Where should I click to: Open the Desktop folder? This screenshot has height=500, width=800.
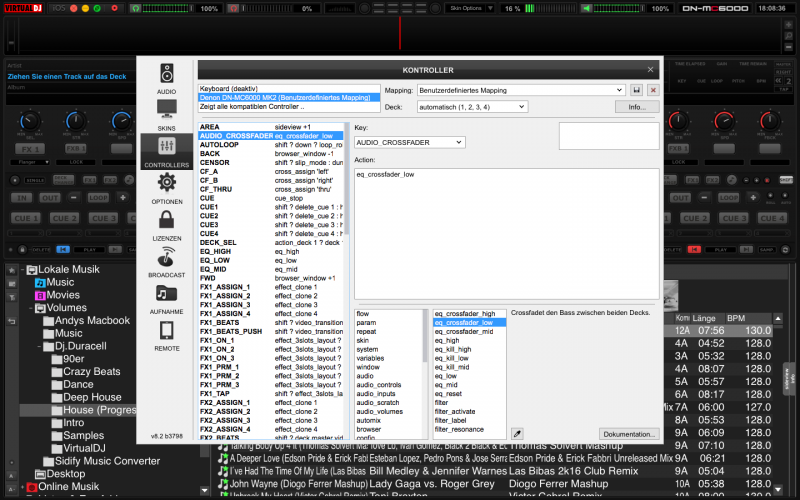[x=60, y=473]
